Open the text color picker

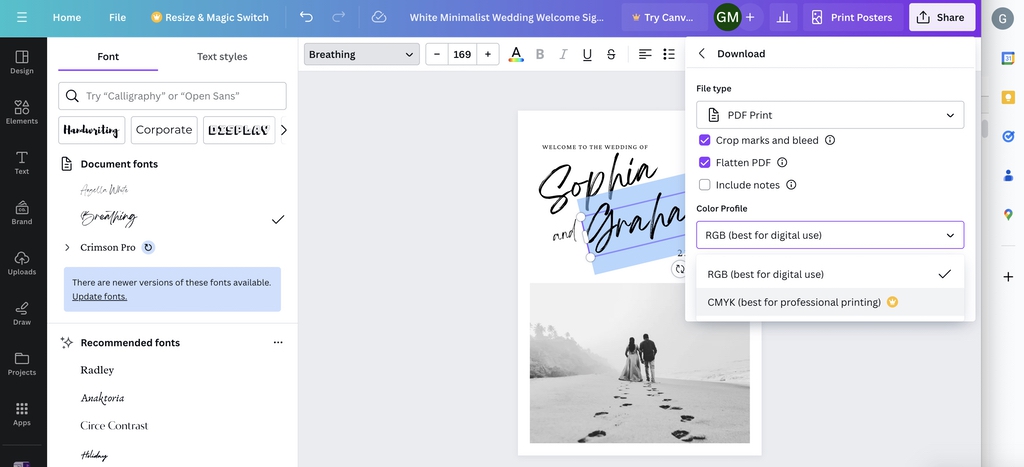point(516,54)
